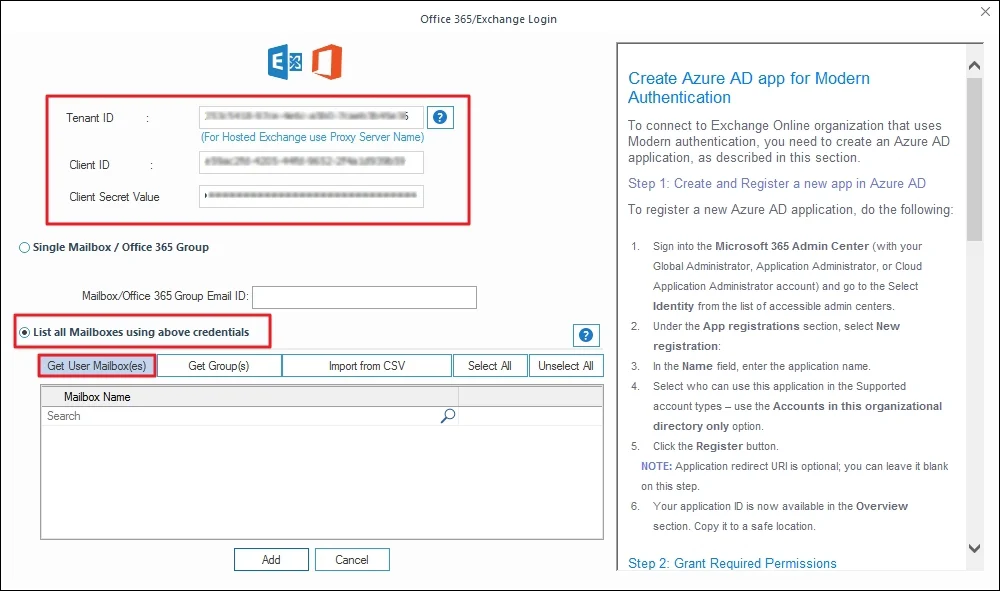Click the 'Tenant ID' label
This screenshot has height=591, width=1000.
pyautogui.click(x=90, y=118)
